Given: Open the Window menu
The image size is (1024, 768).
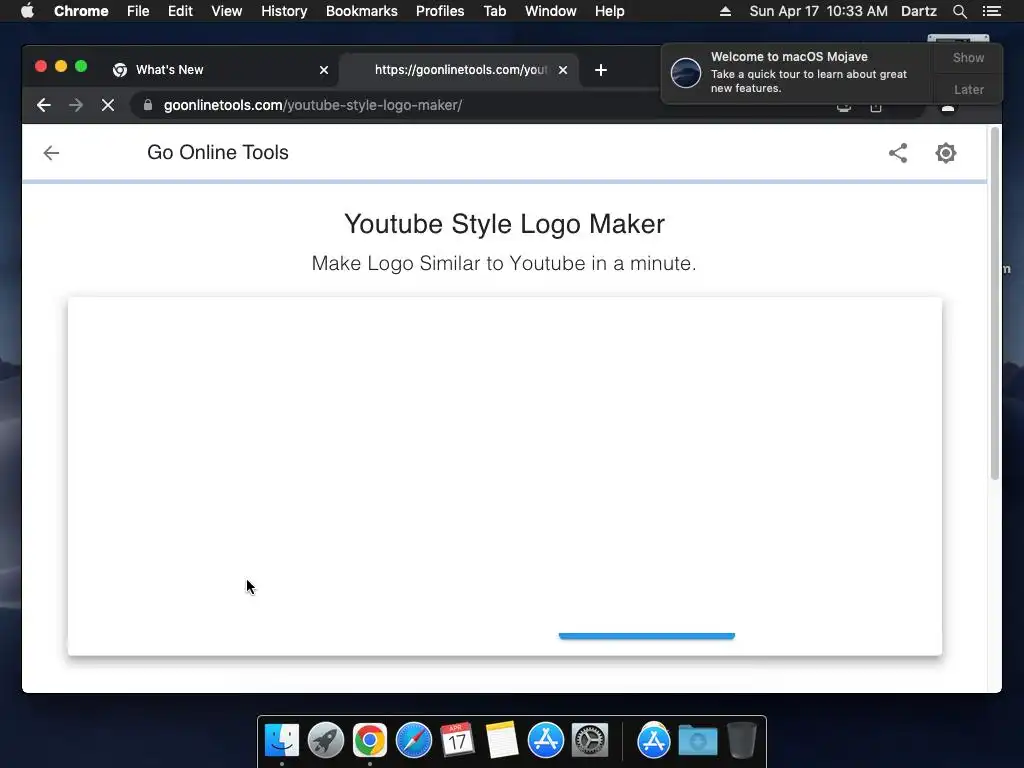Looking at the screenshot, I should click(551, 11).
